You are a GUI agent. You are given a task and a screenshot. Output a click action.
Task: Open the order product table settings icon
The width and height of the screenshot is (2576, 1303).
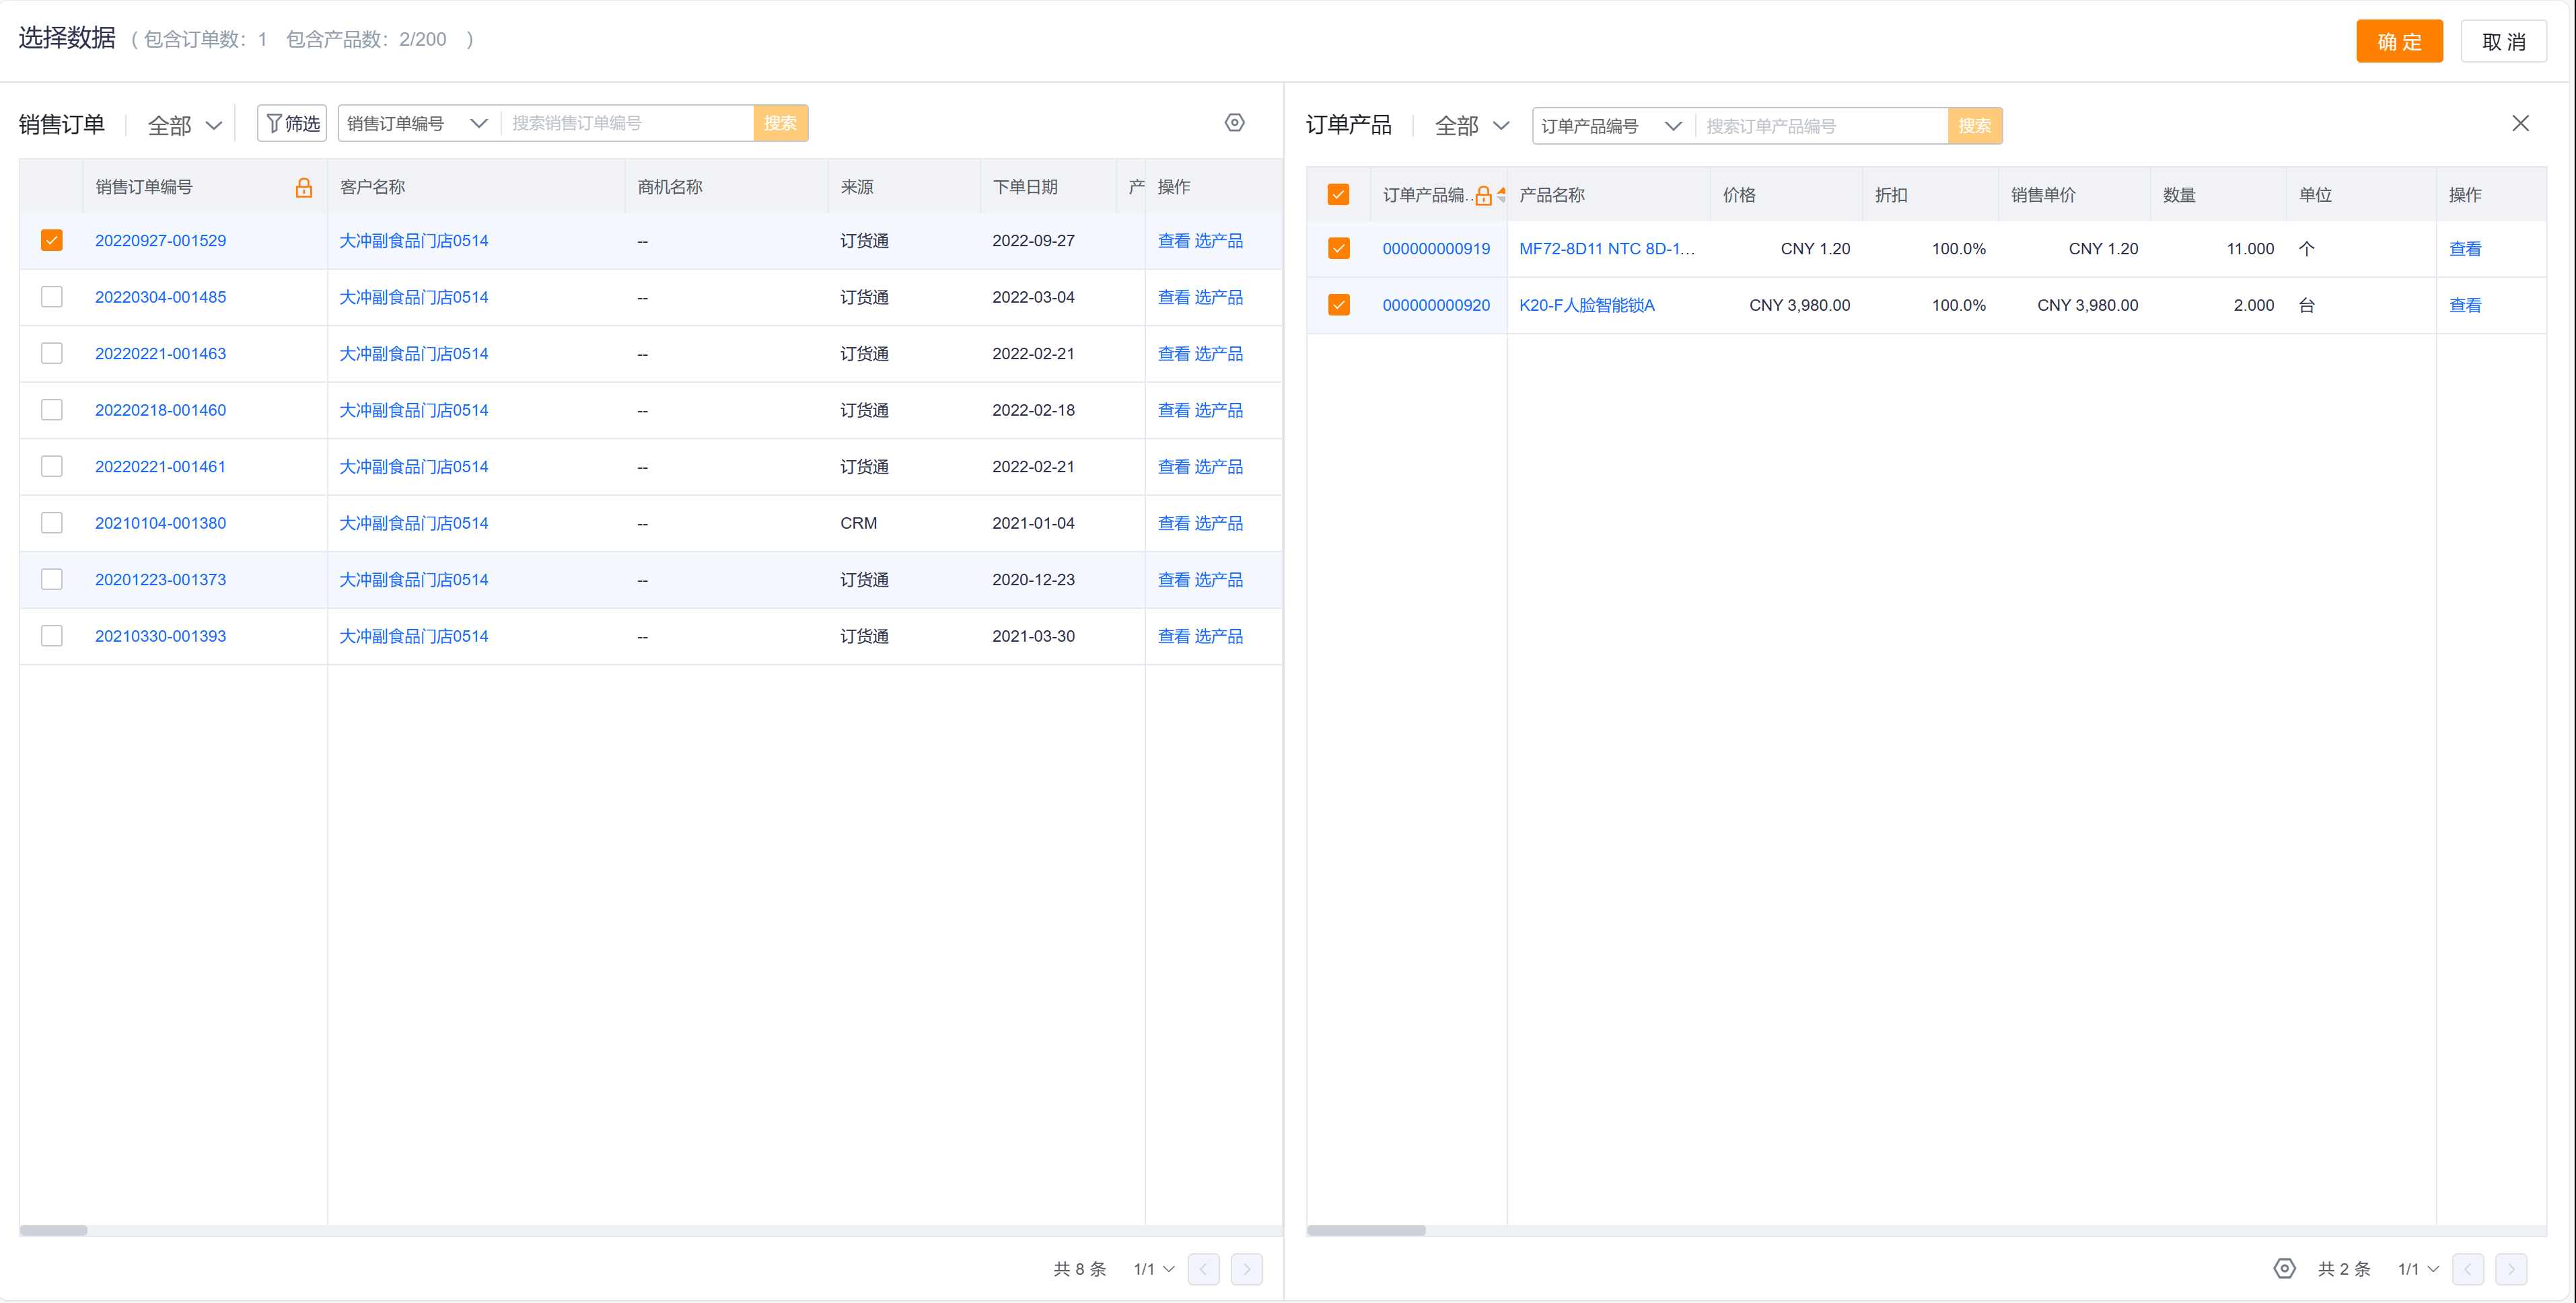(2284, 1268)
